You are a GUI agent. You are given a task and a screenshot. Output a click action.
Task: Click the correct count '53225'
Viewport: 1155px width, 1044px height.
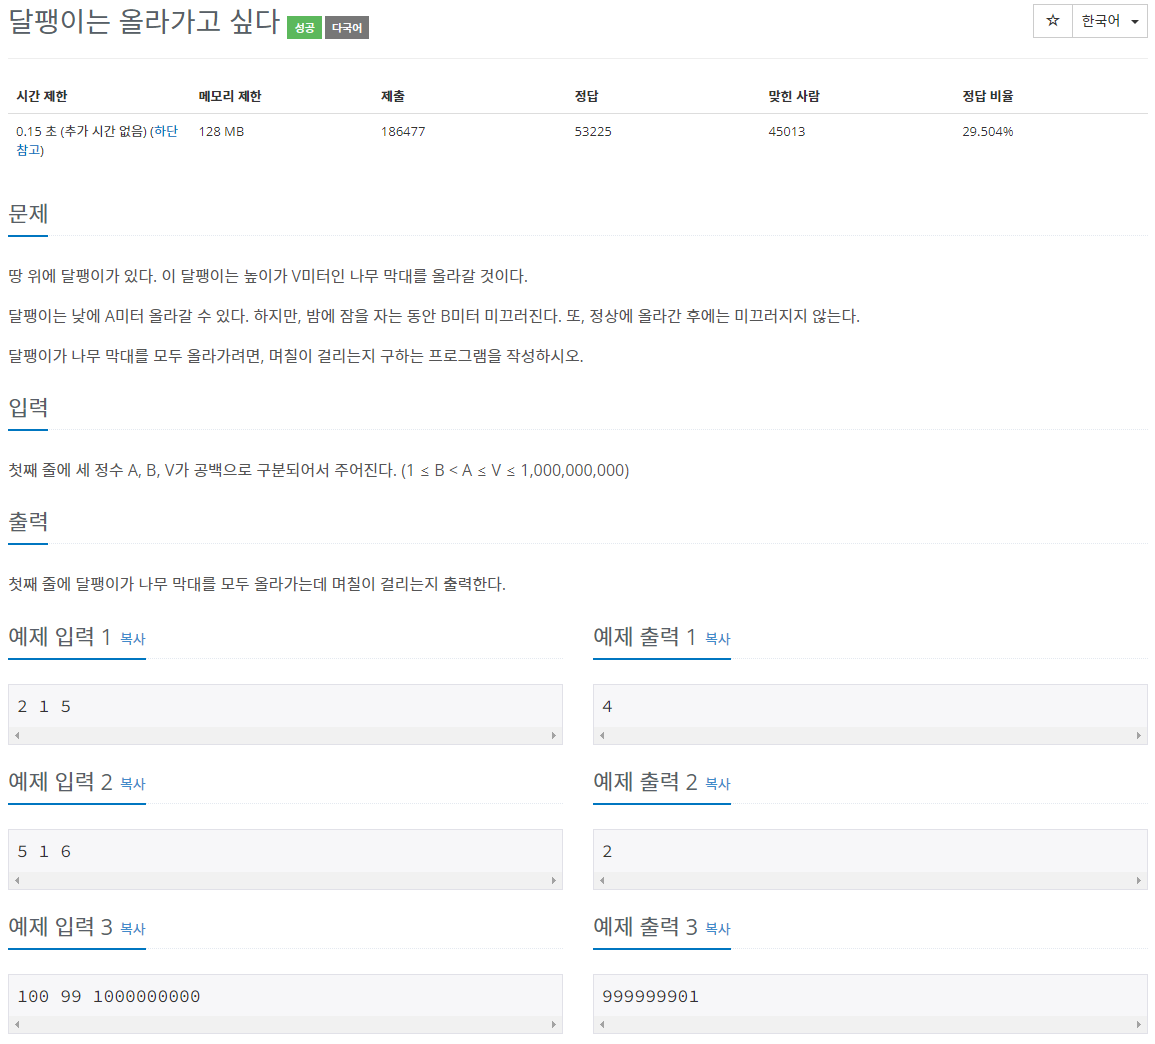coord(593,131)
